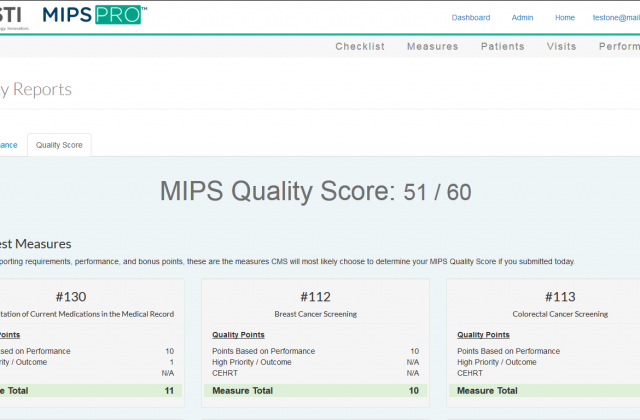Viewport: 640px width, 420px height.
Task: Click the MIPS Quality Score 51 / 60 heading
Action: point(315,192)
